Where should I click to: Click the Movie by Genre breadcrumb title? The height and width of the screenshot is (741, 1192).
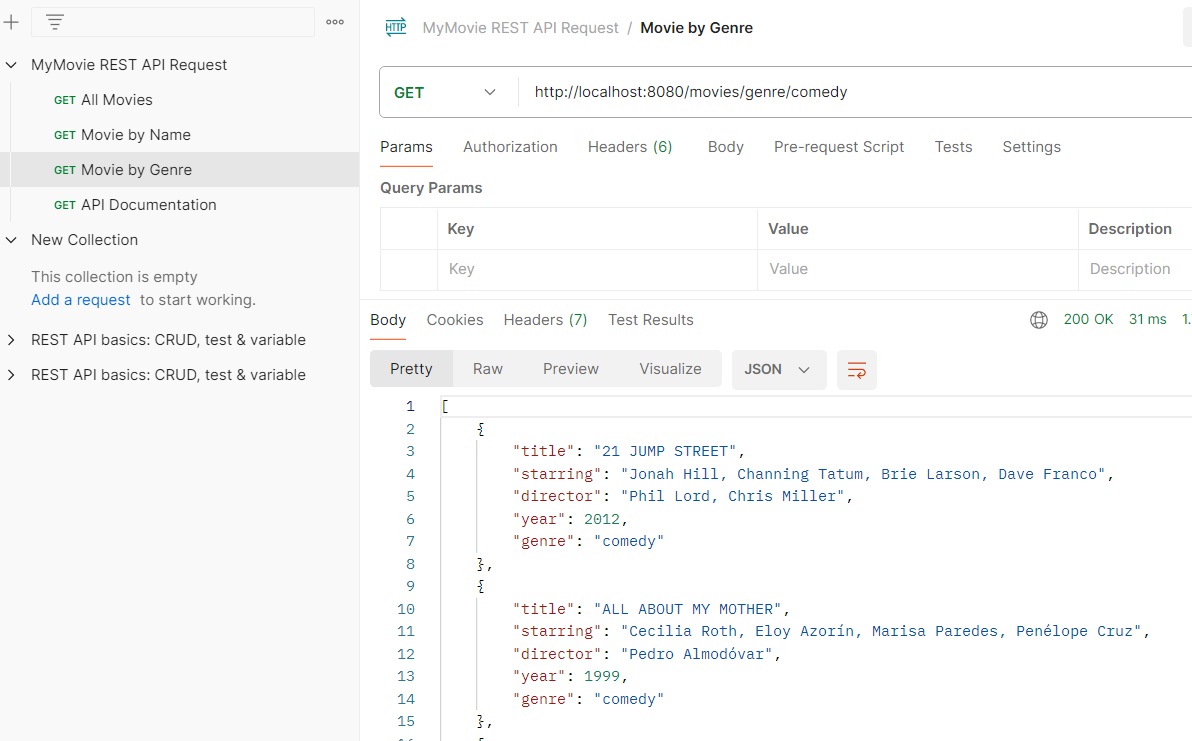[x=696, y=28]
